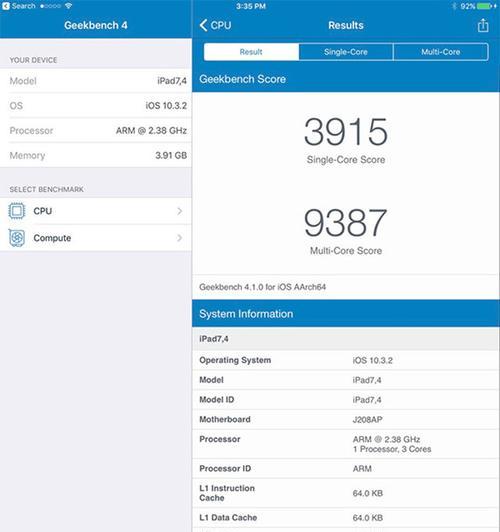This screenshot has height=532, width=500.
Task: Tap the iPad7,4 value in Your Device
Action: coord(172,81)
